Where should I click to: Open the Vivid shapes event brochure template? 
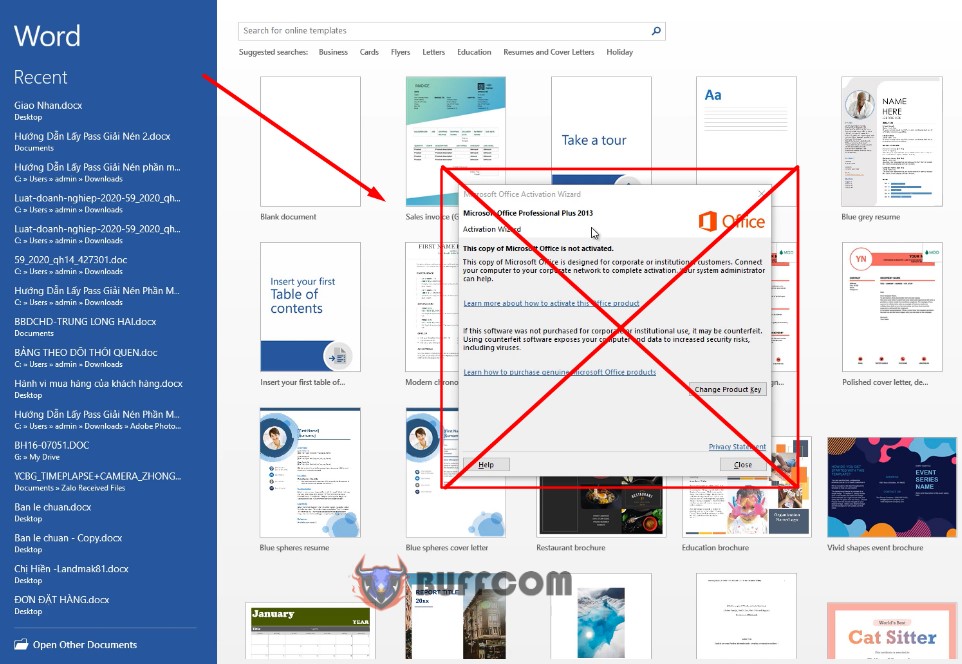(x=891, y=487)
